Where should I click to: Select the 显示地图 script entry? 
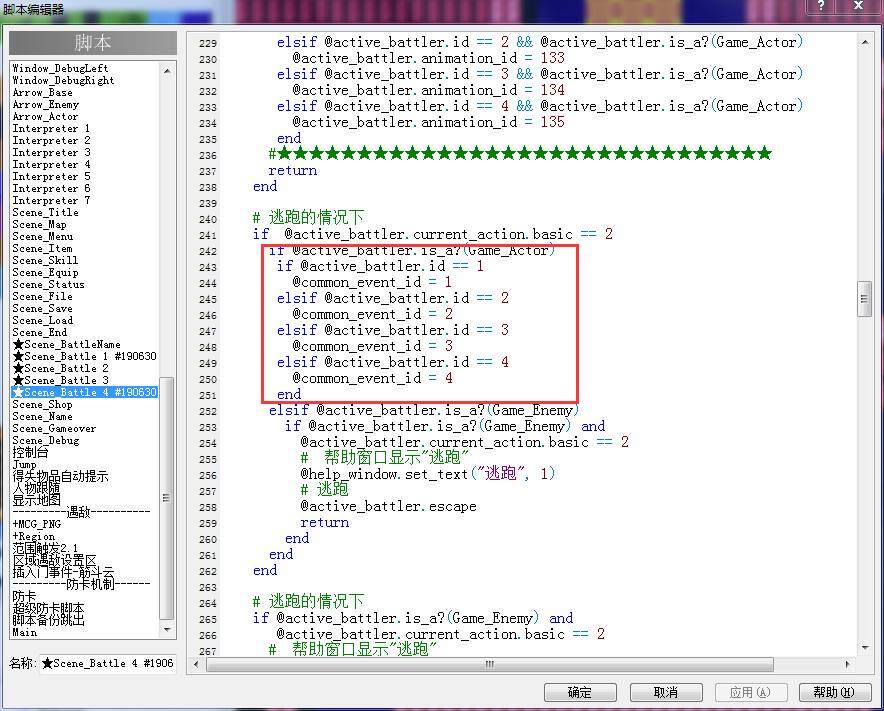[x=37, y=500]
